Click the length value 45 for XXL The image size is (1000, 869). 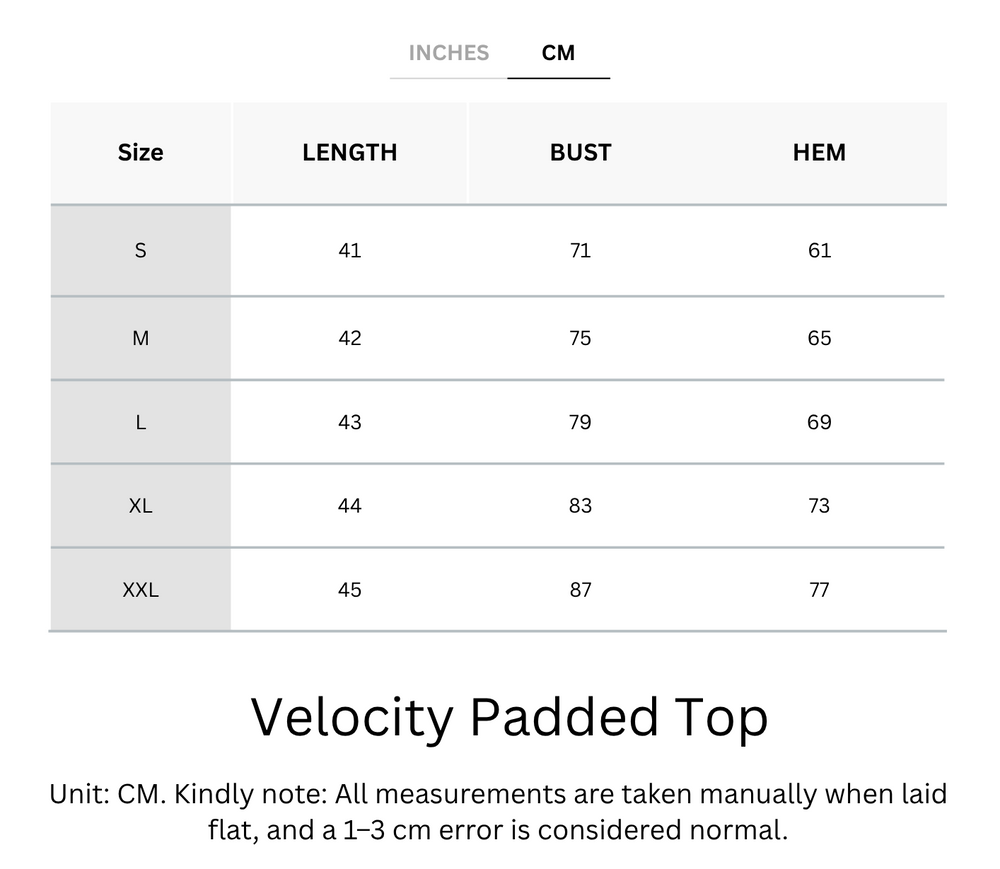click(x=349, y=590)
